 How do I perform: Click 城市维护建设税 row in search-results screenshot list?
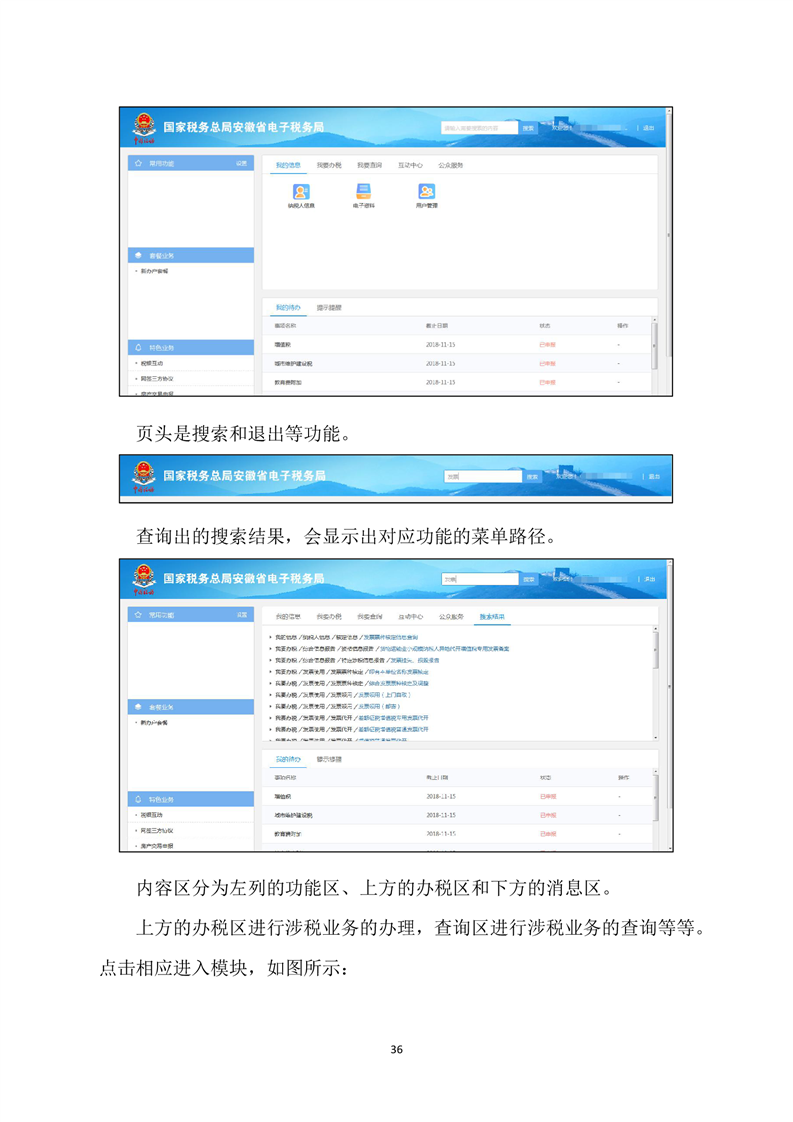[x=458, y=815]
